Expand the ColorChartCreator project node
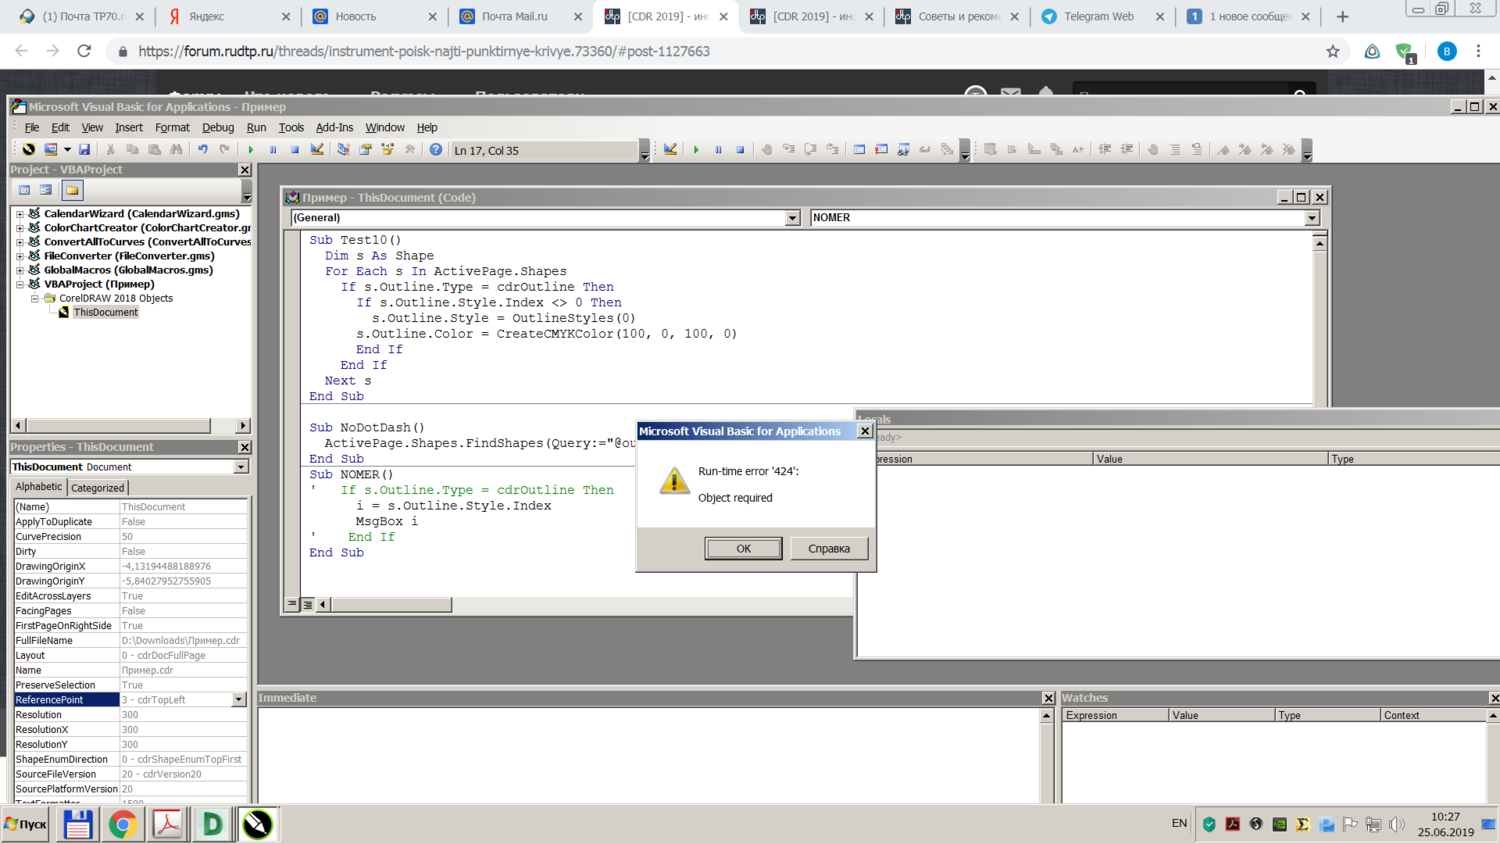1500x844 pixels. 19,228
